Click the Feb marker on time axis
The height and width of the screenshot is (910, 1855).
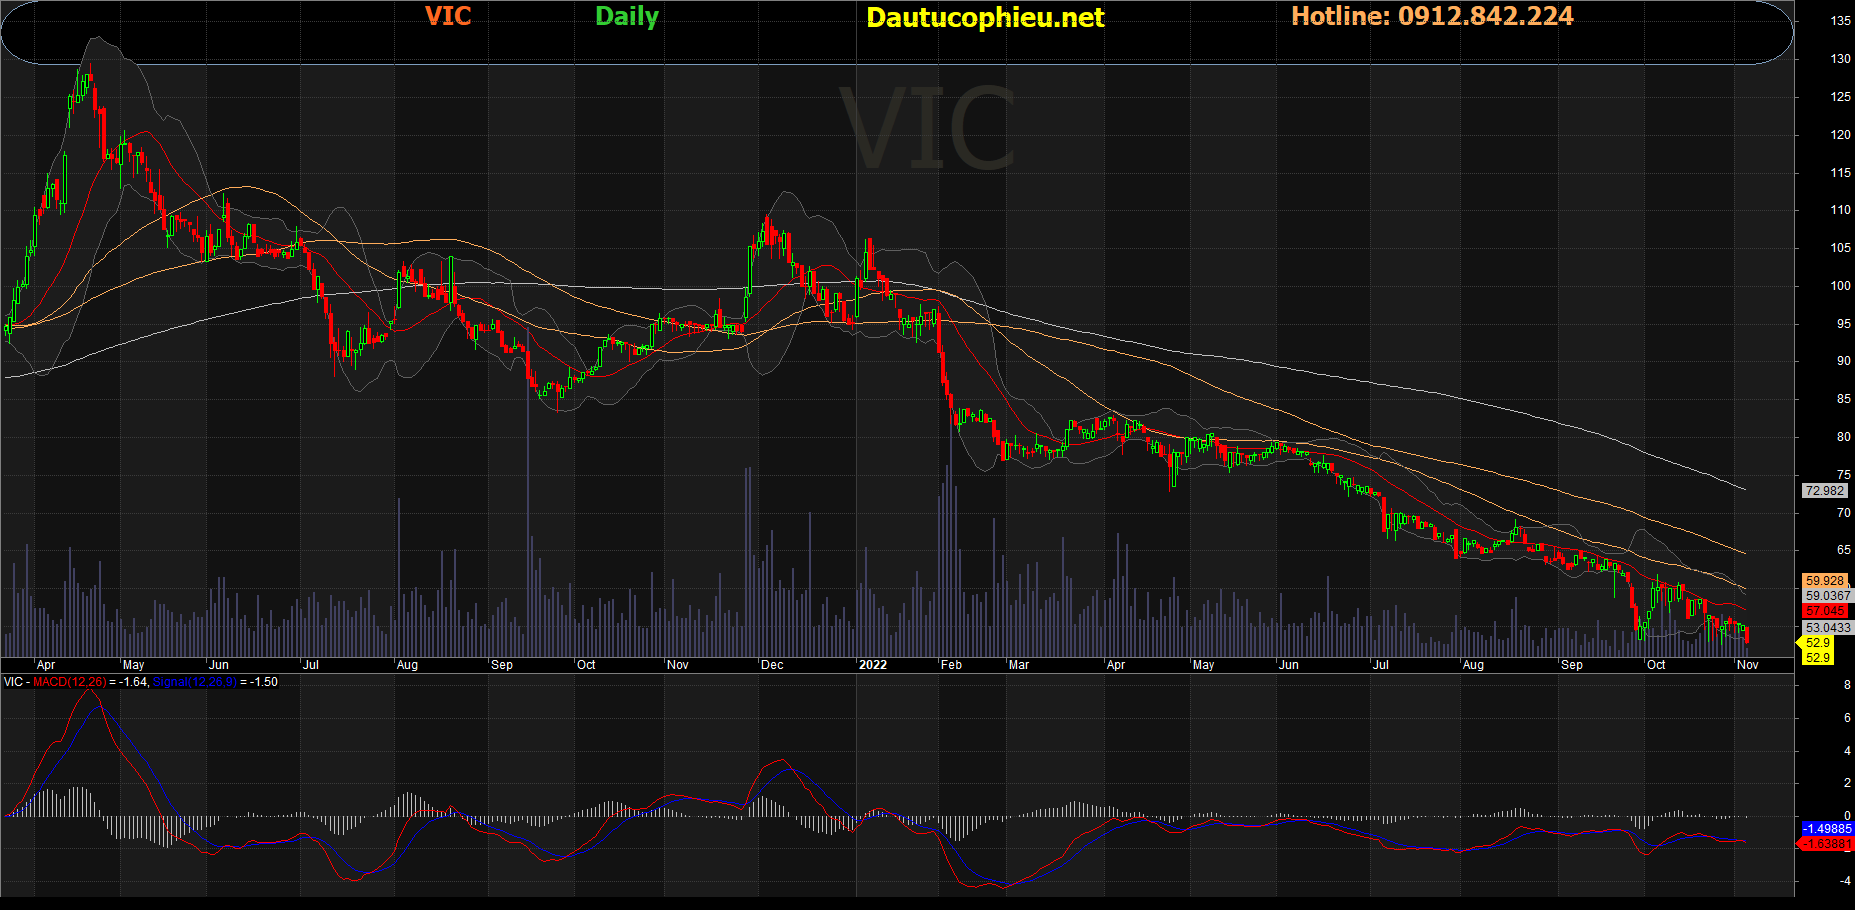pyautogui.click(x=951, y=665)
